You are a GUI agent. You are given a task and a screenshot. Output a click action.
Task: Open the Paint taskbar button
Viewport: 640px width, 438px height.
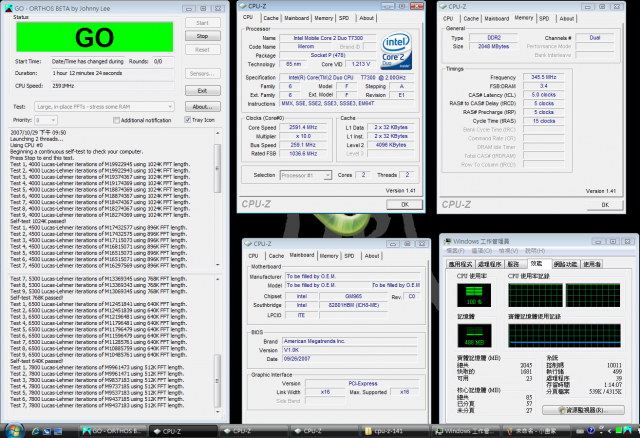536,431
